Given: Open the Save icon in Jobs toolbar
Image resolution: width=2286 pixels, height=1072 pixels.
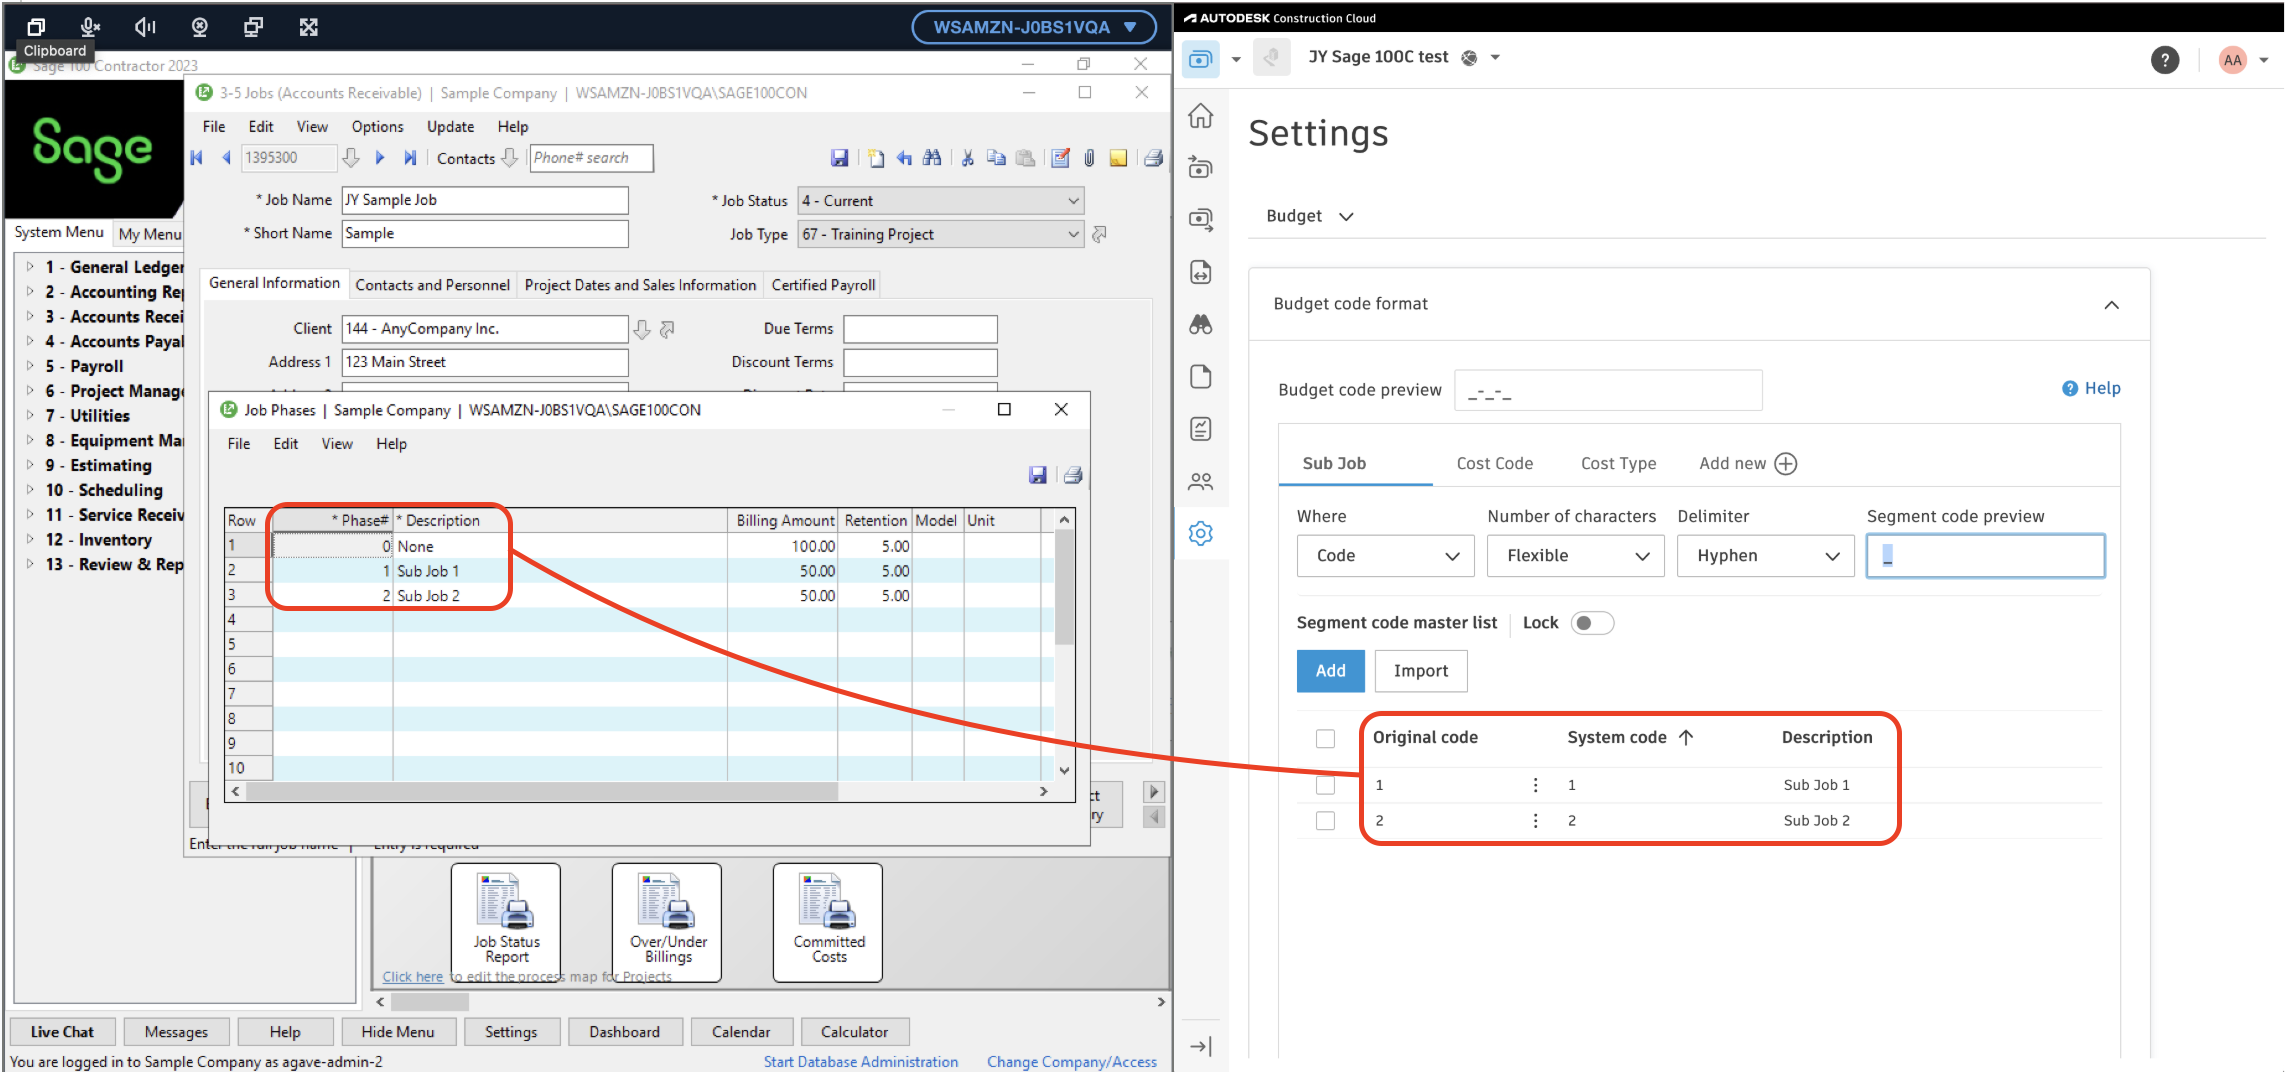Looking at the screenshot, I should click(840, 158).
